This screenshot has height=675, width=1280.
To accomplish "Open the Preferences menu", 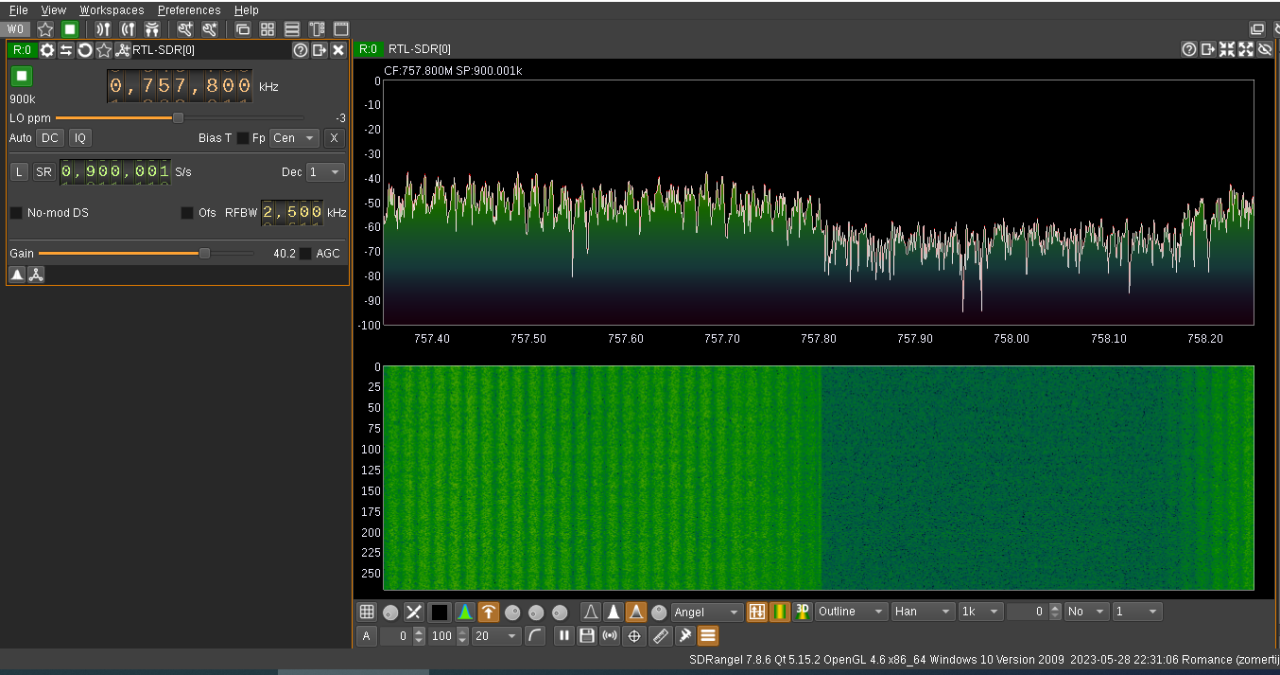I will pyautogui.click(x=189, y=10).
